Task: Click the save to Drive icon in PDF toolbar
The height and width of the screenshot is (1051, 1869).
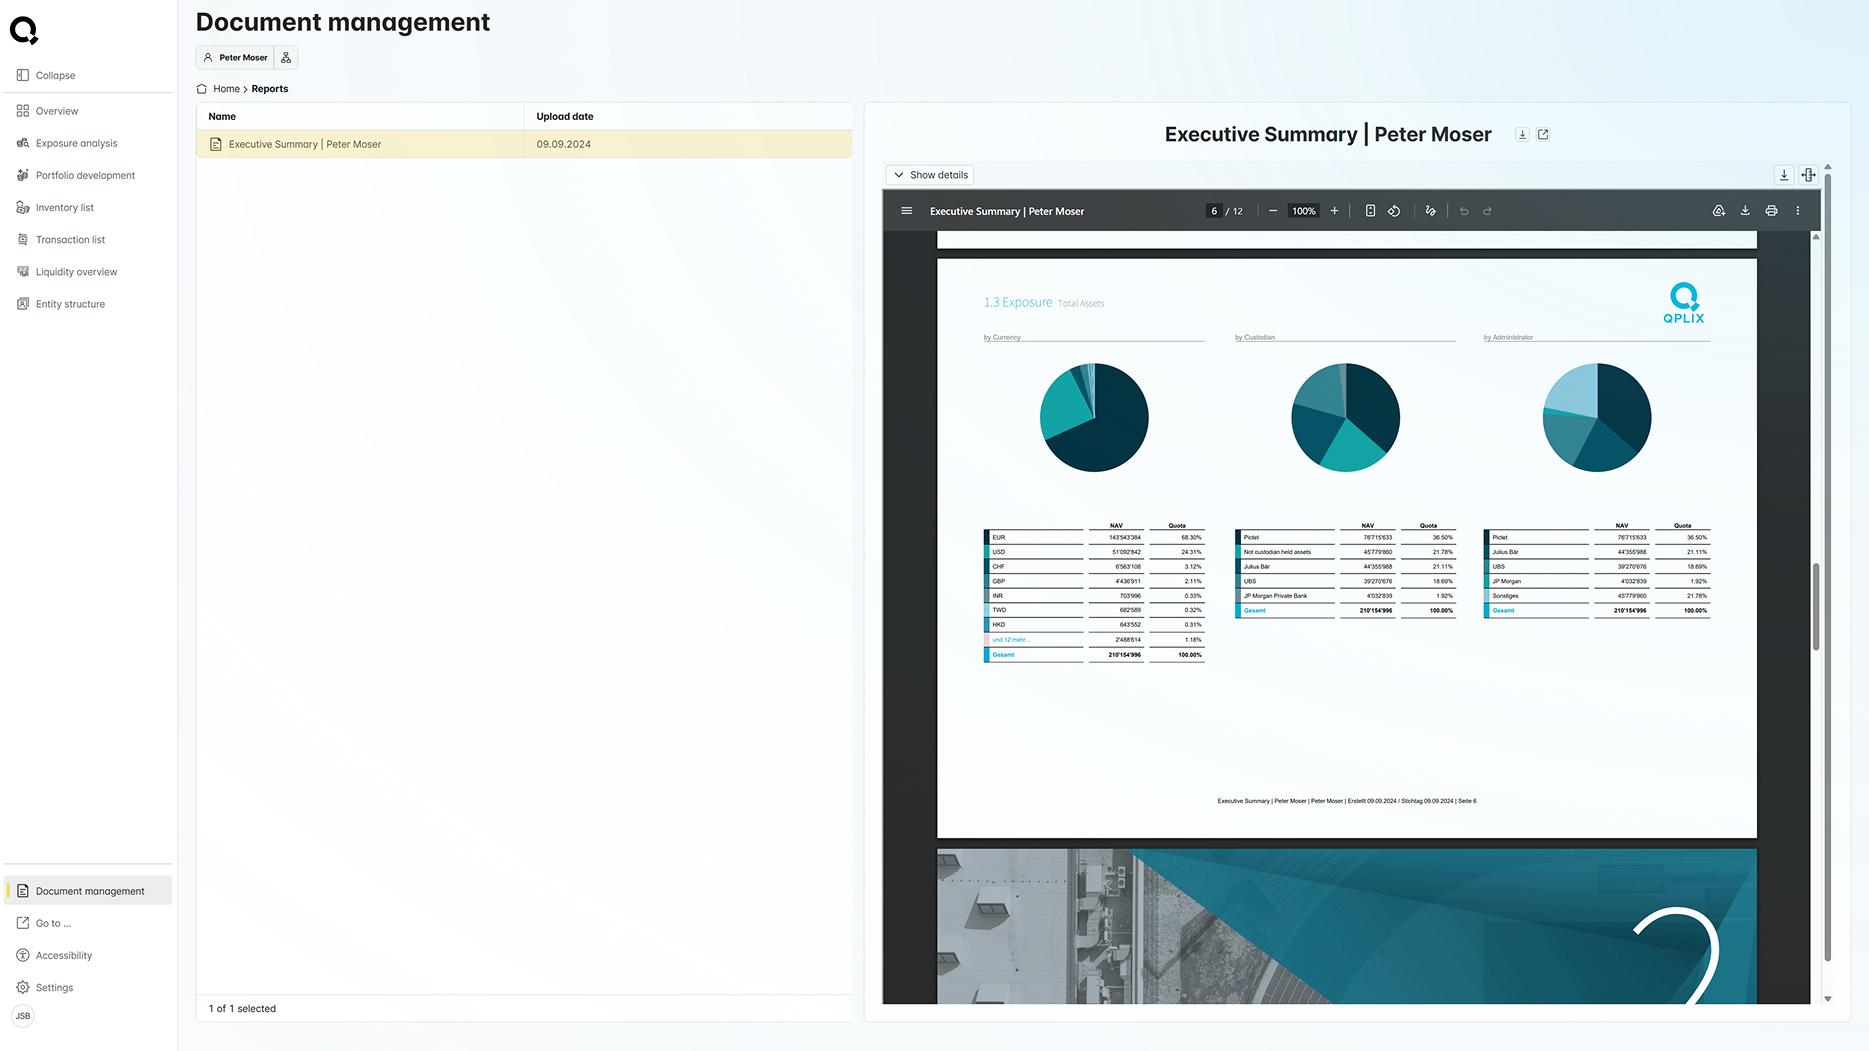Action: coord(1719,211)
